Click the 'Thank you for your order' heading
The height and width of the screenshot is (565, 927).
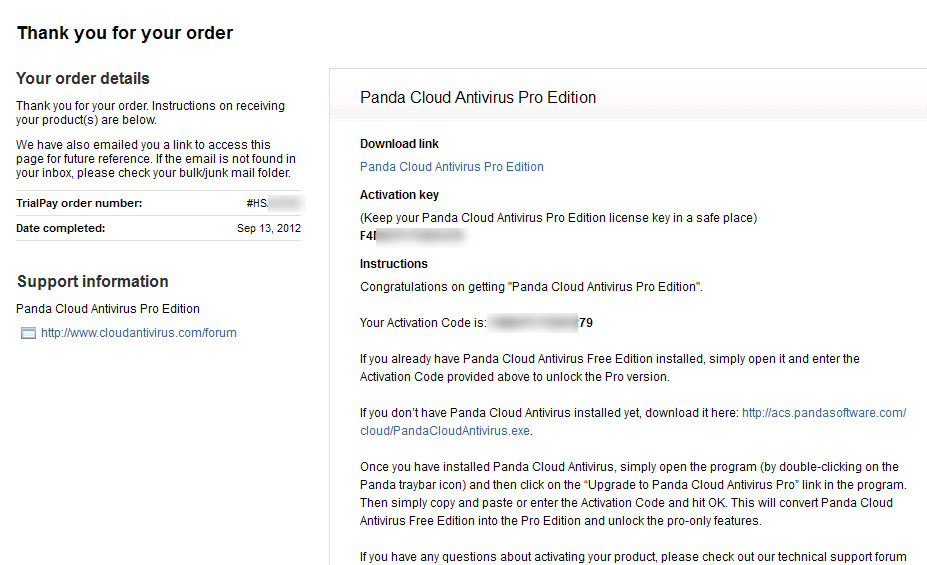pyautogui.click(x=125, y=33)
